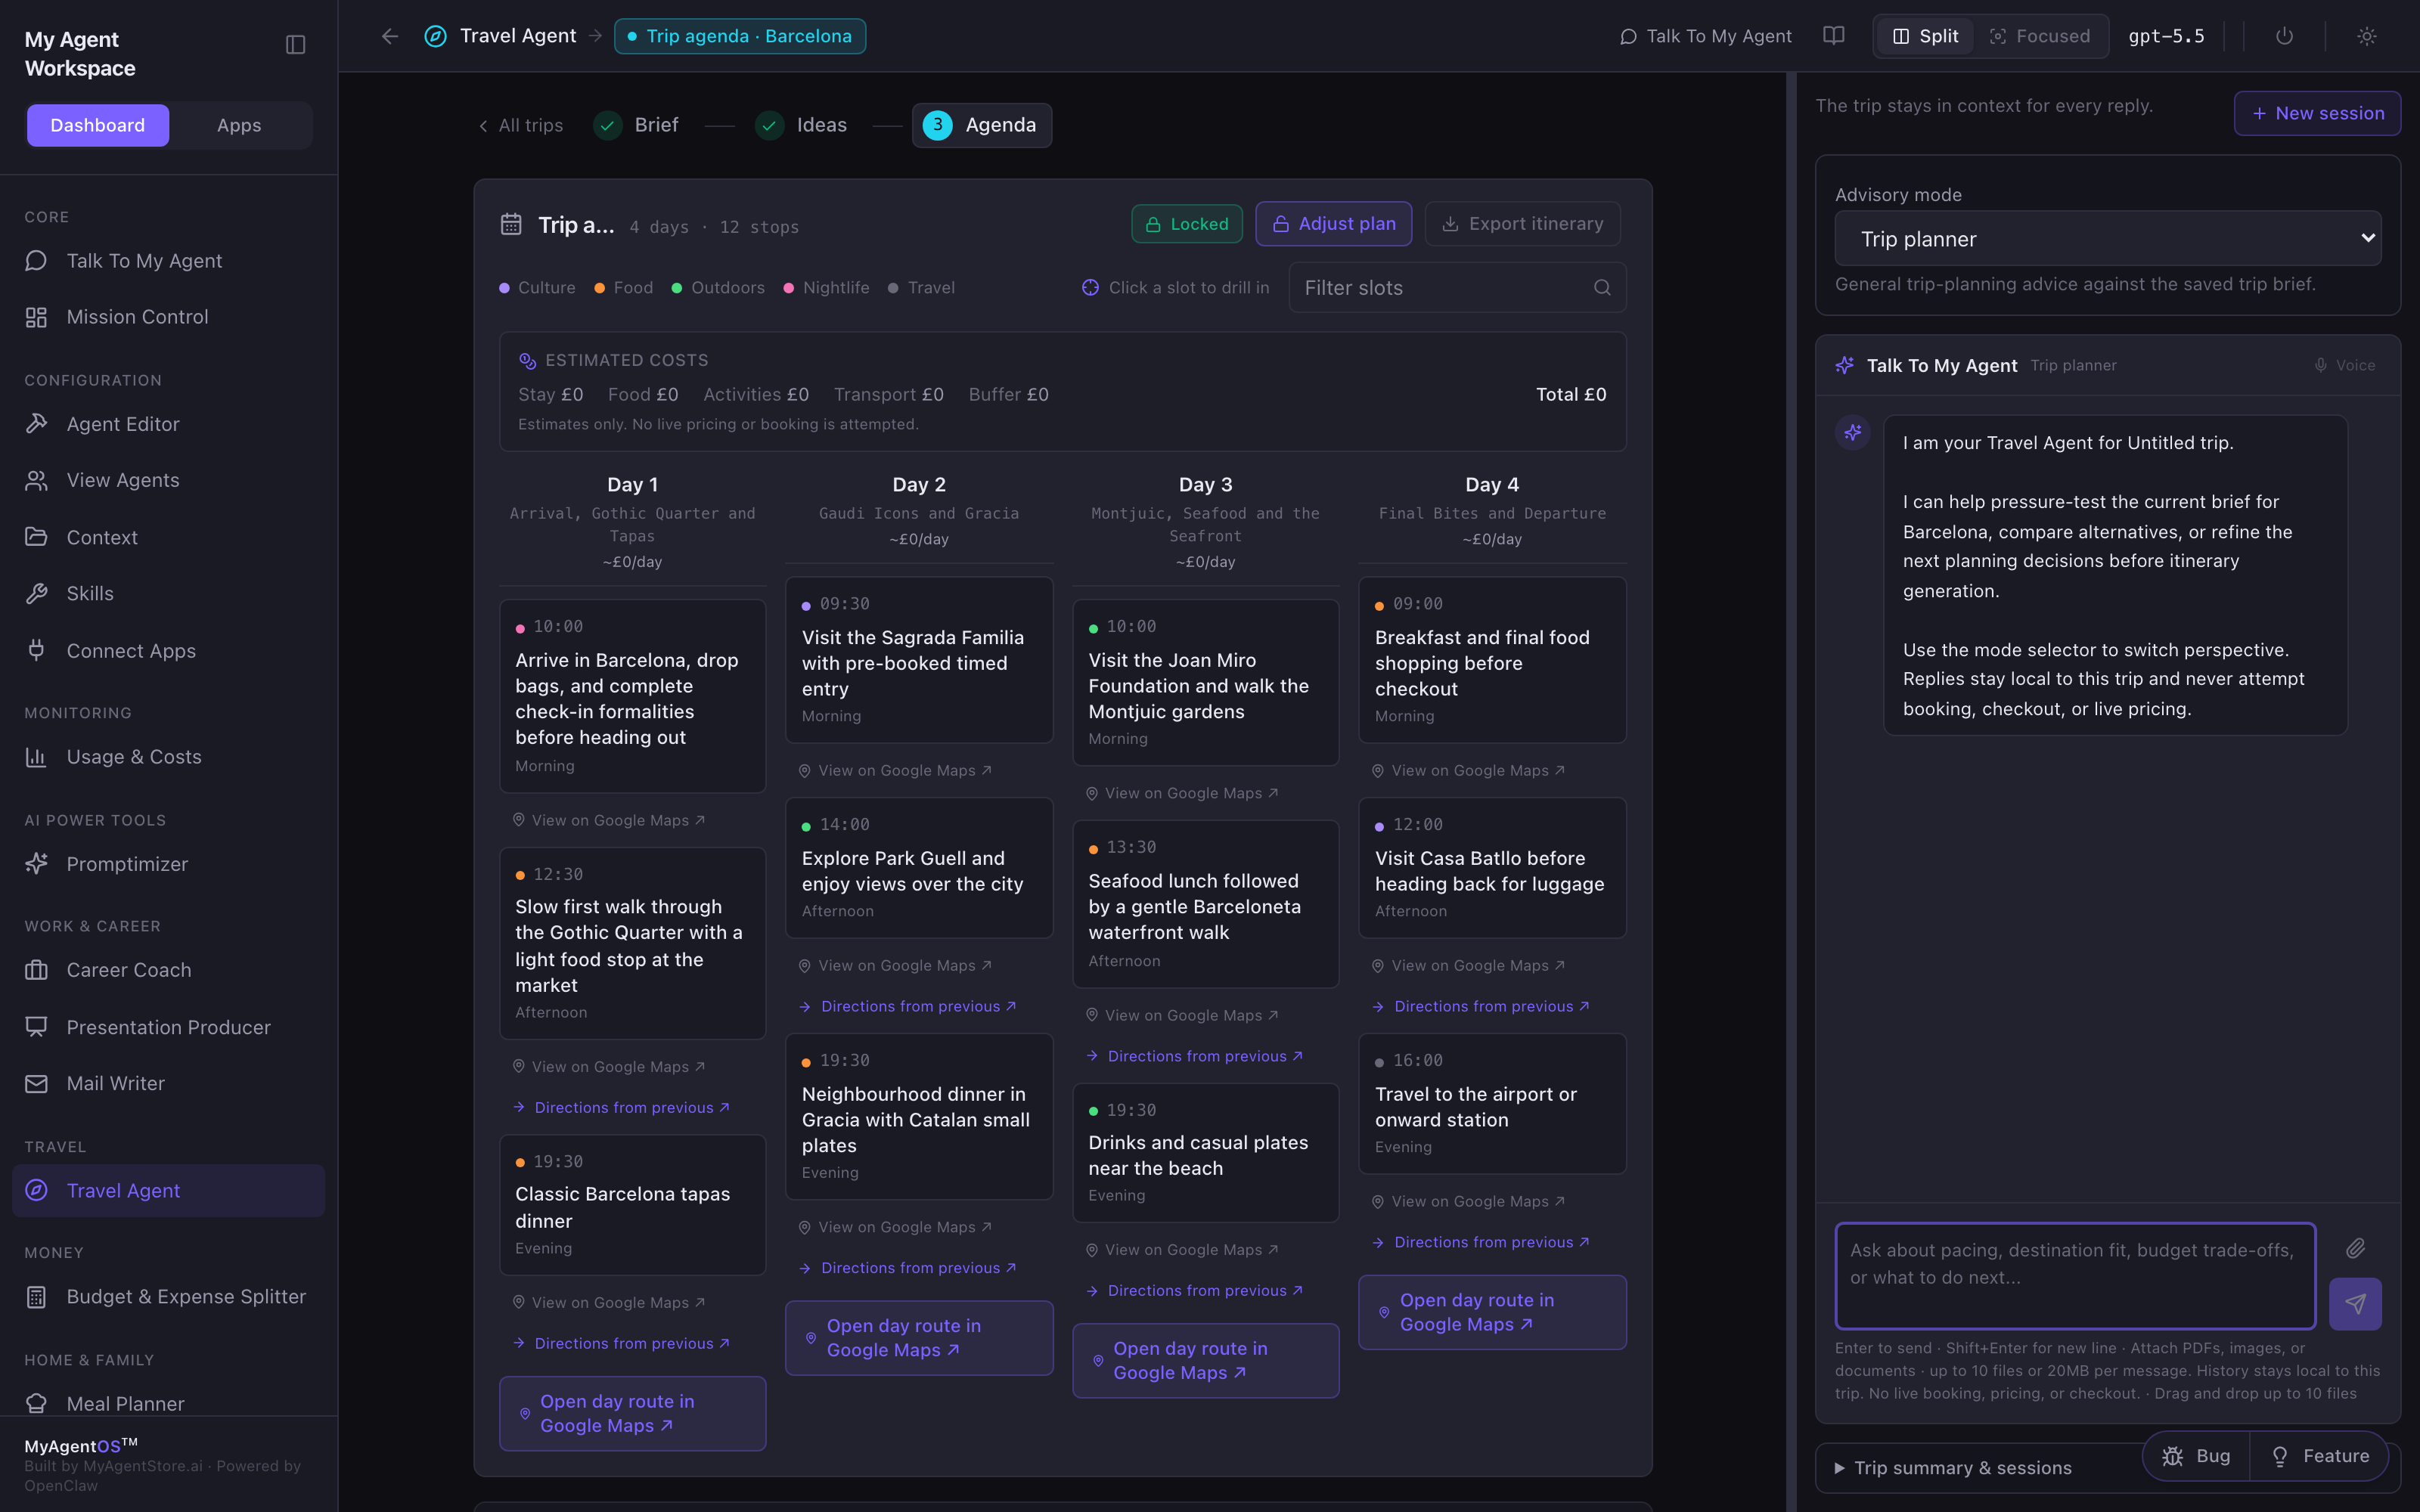Open Meal Planner in sidebar

coord(168,1403)
